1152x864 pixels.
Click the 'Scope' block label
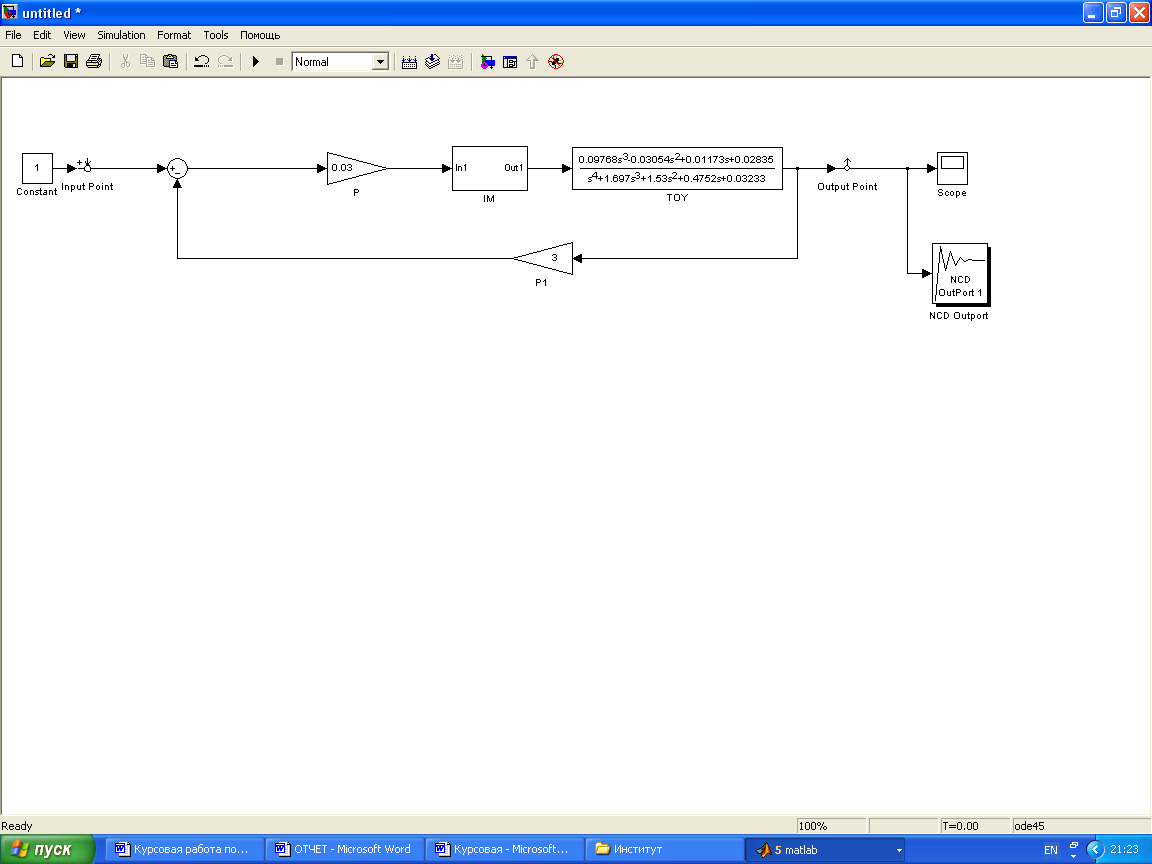(x=952, y=192)
